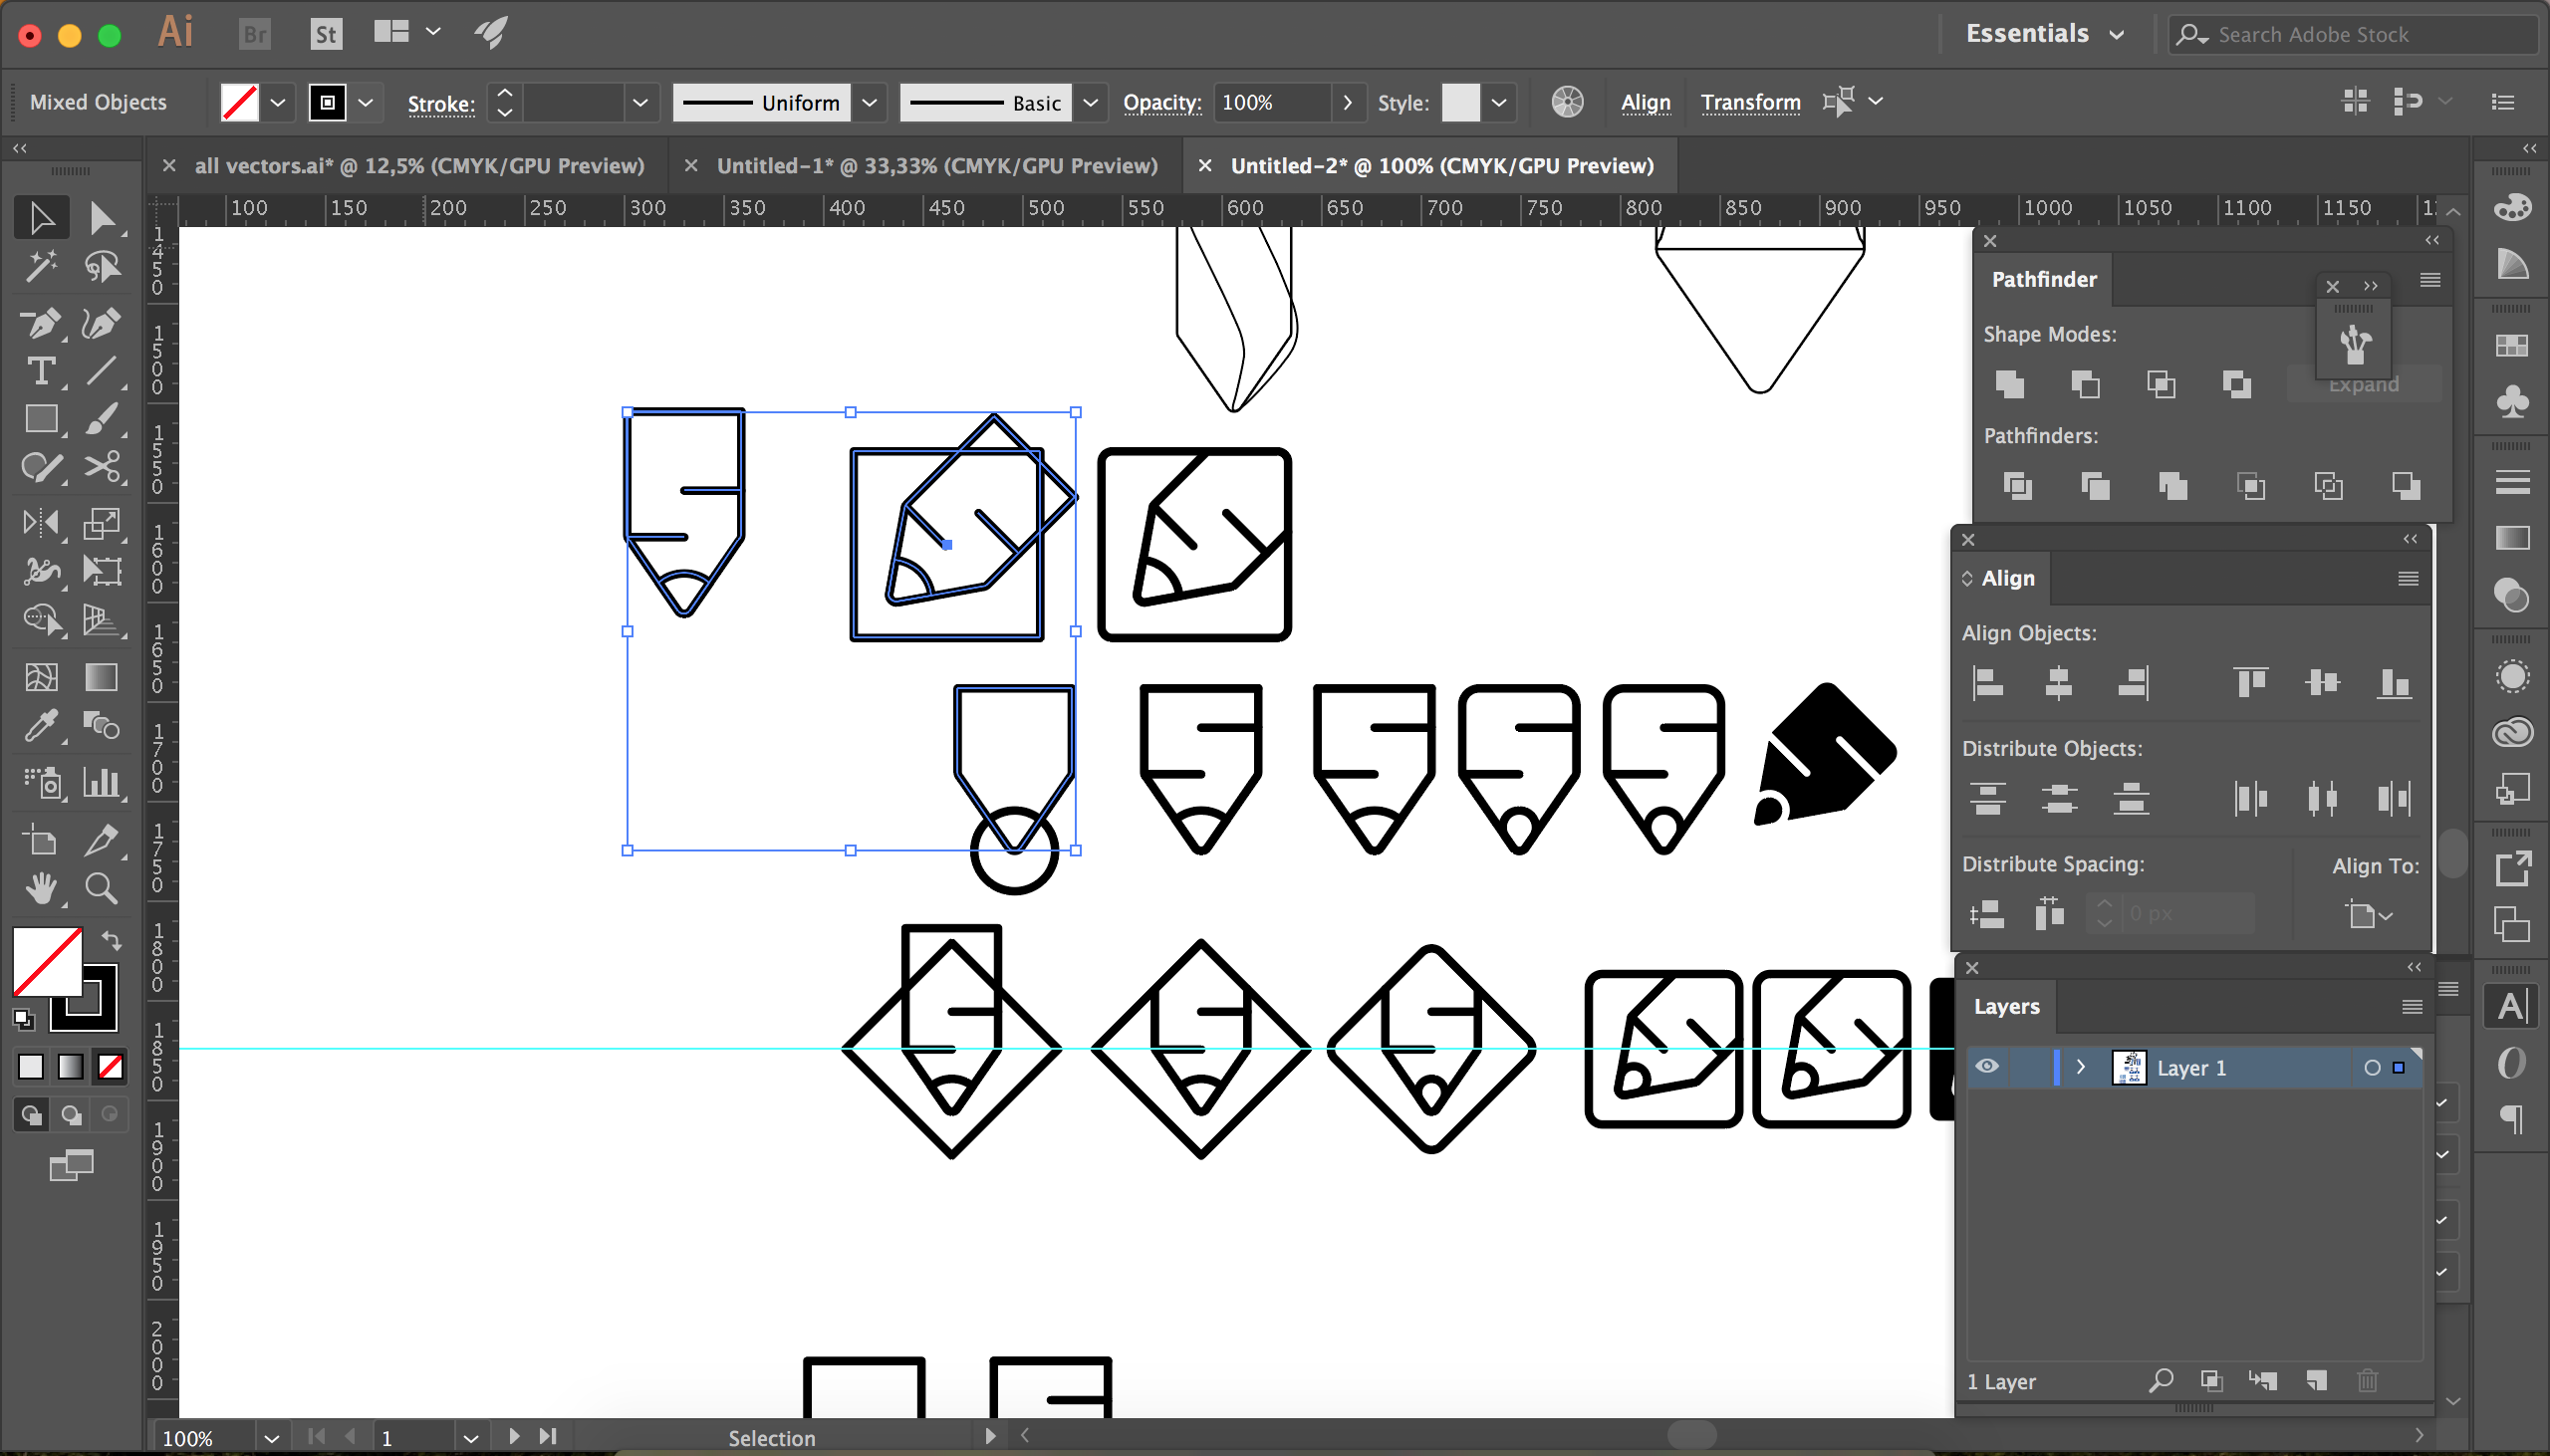Click the Align link in control bar
The width and height of the screenshot is (2550, 1456).
tap(1645, 102)
